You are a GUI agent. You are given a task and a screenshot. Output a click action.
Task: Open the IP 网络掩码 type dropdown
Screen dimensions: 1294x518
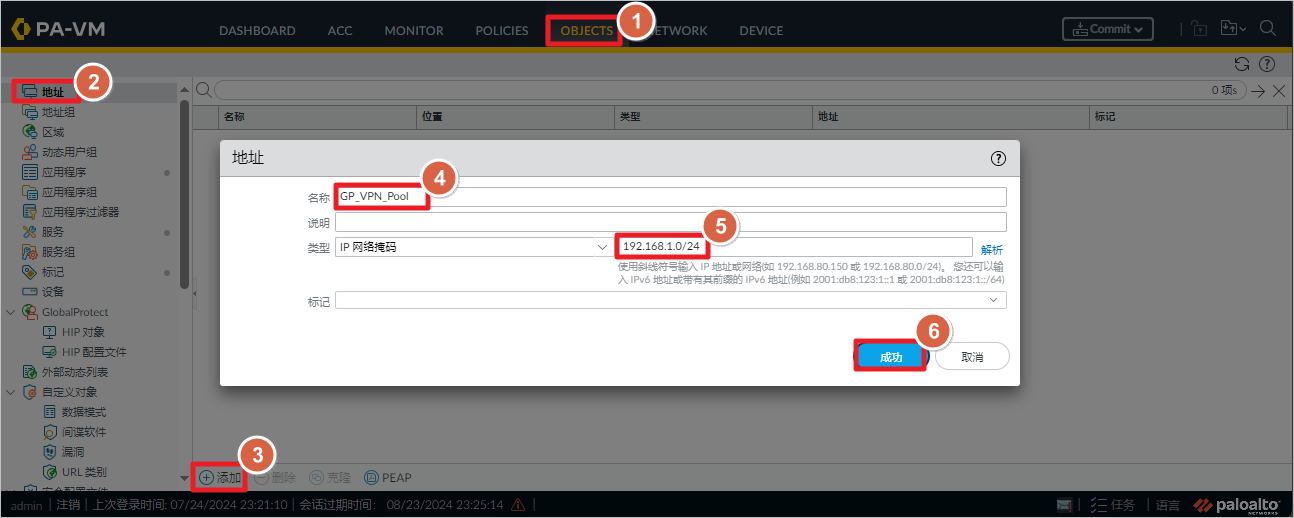click(472, 247)
